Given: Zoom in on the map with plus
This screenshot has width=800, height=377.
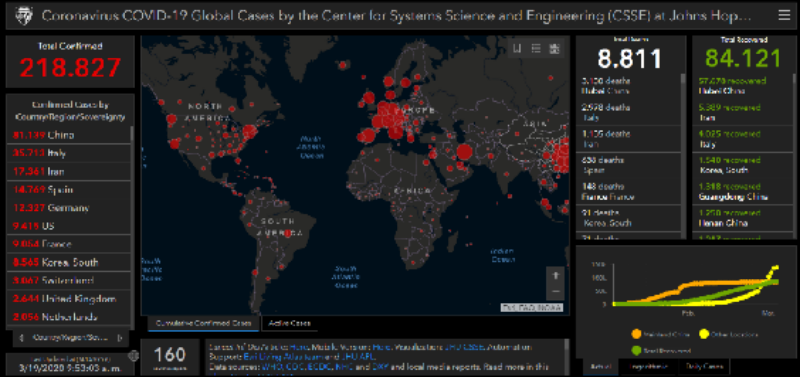Looking at the screenshot, I should click(x=555, y=275).
